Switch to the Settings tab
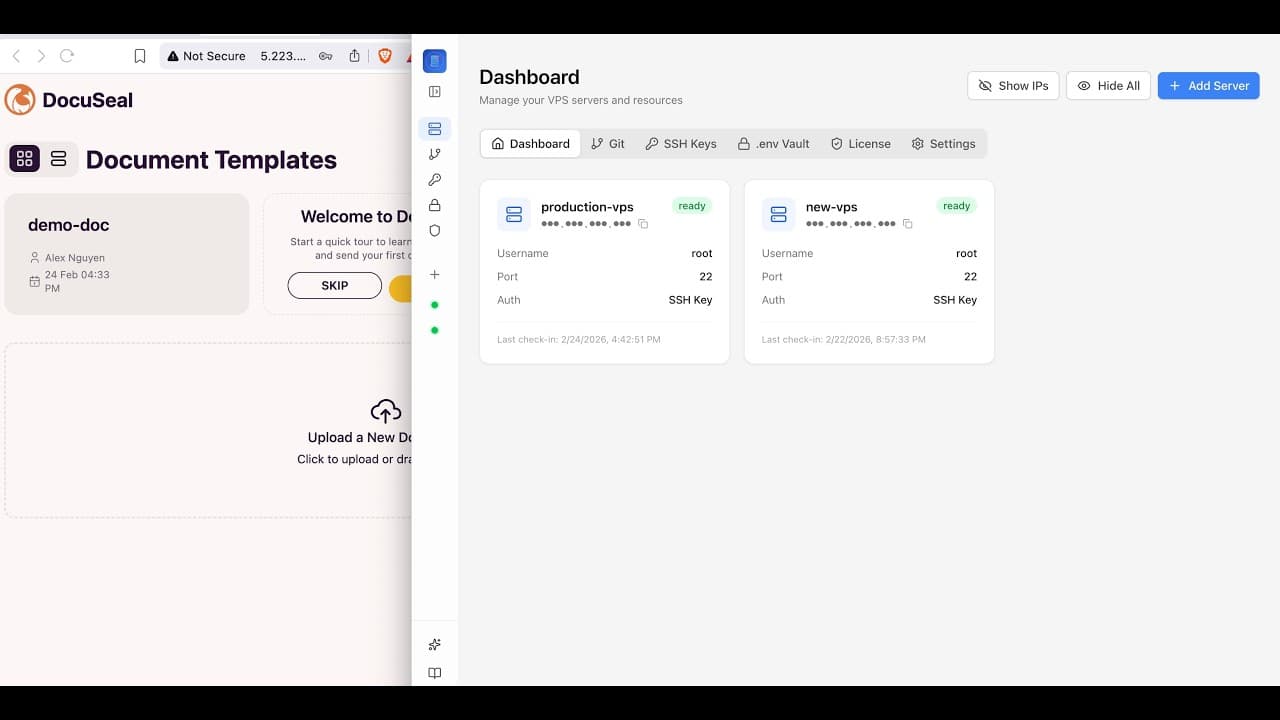The image size is (1280, 720). pyautogui.click(x=943, y=143)
